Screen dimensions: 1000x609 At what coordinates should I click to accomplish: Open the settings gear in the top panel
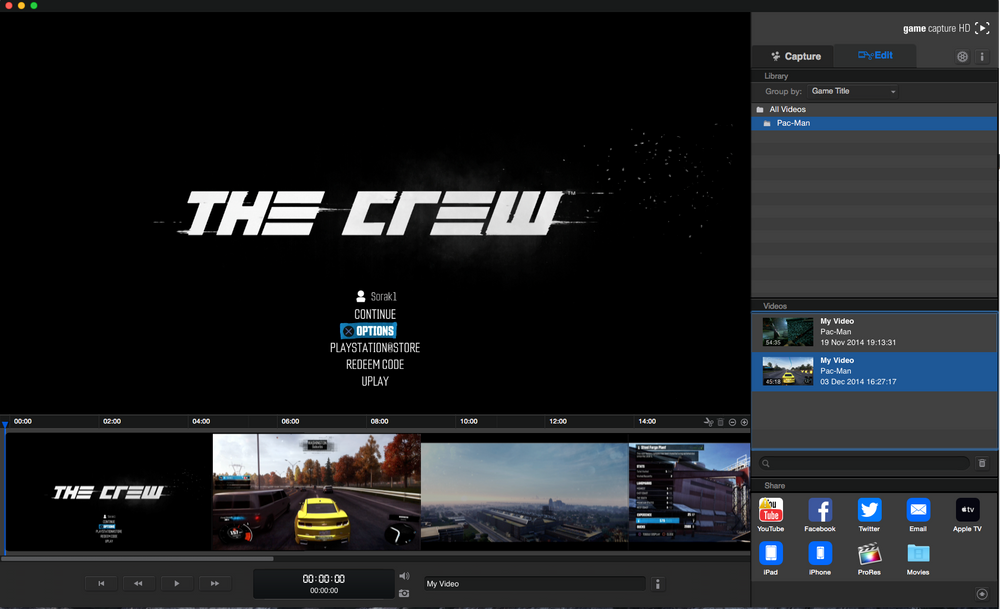click(962, 57)
